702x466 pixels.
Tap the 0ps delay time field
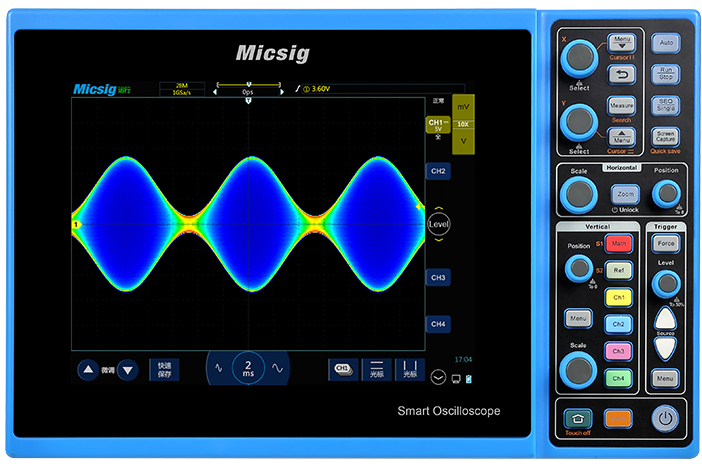click(x=248, y=92)
